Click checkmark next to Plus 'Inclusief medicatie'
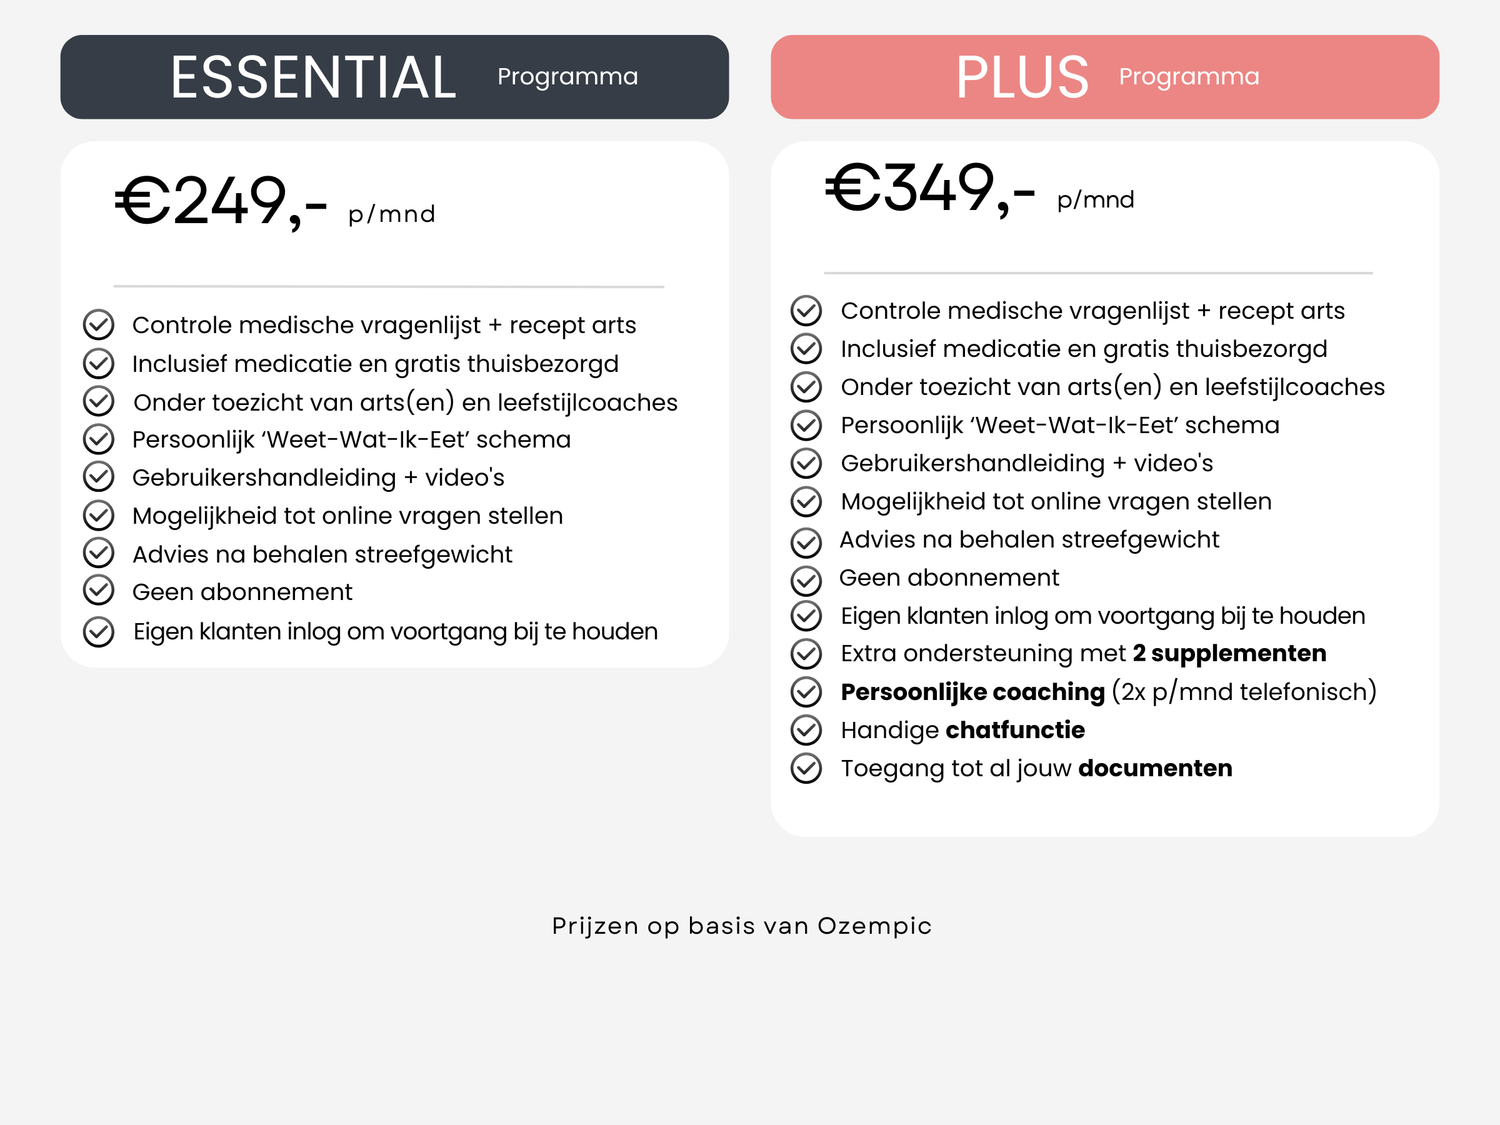The height and width of the screenshot is (1125, 1500). 806,349
